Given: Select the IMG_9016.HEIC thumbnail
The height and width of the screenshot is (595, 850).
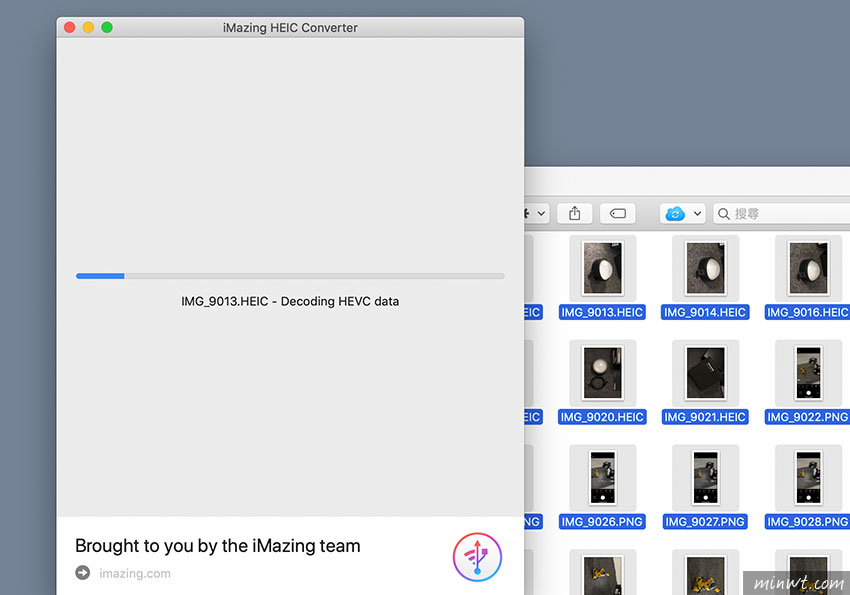Looking at the screenshot, I should coord(808,268).
